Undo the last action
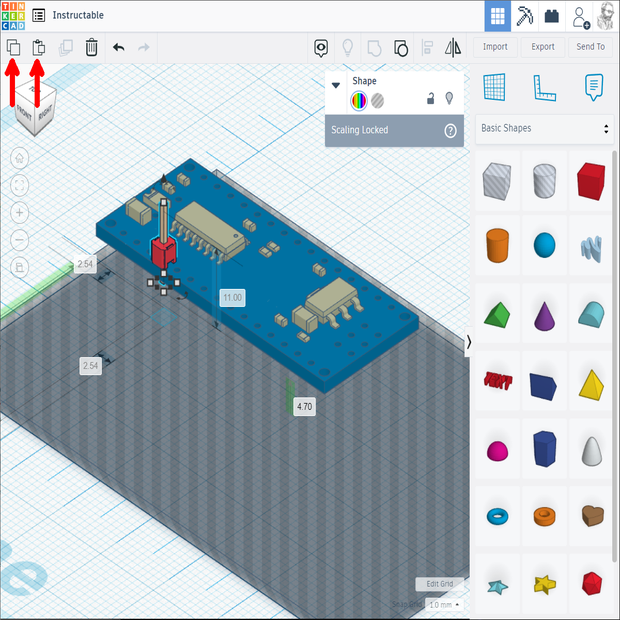Image resolution: width=620 pixels, height=620 pixels. (119, 48)
